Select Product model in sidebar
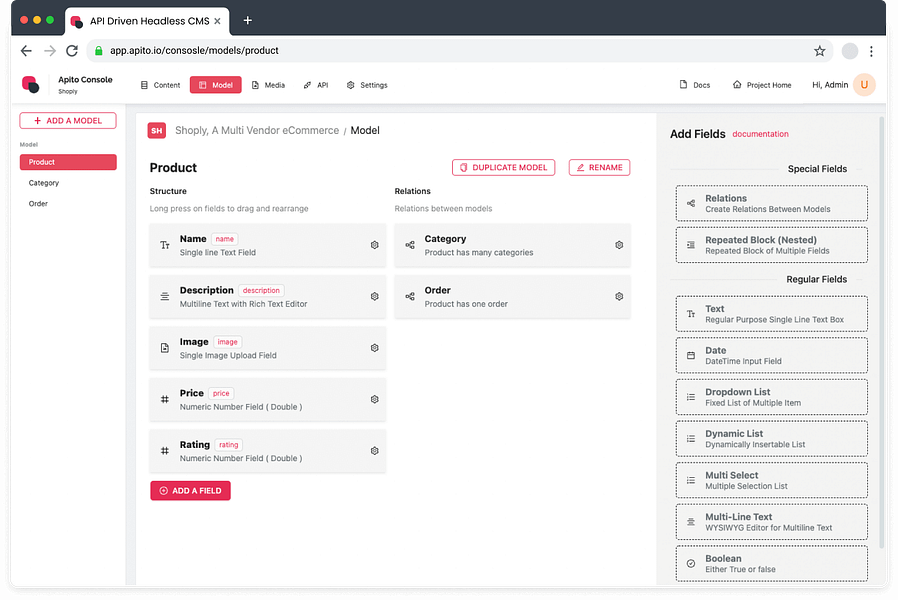 click(x=68, y=162)
